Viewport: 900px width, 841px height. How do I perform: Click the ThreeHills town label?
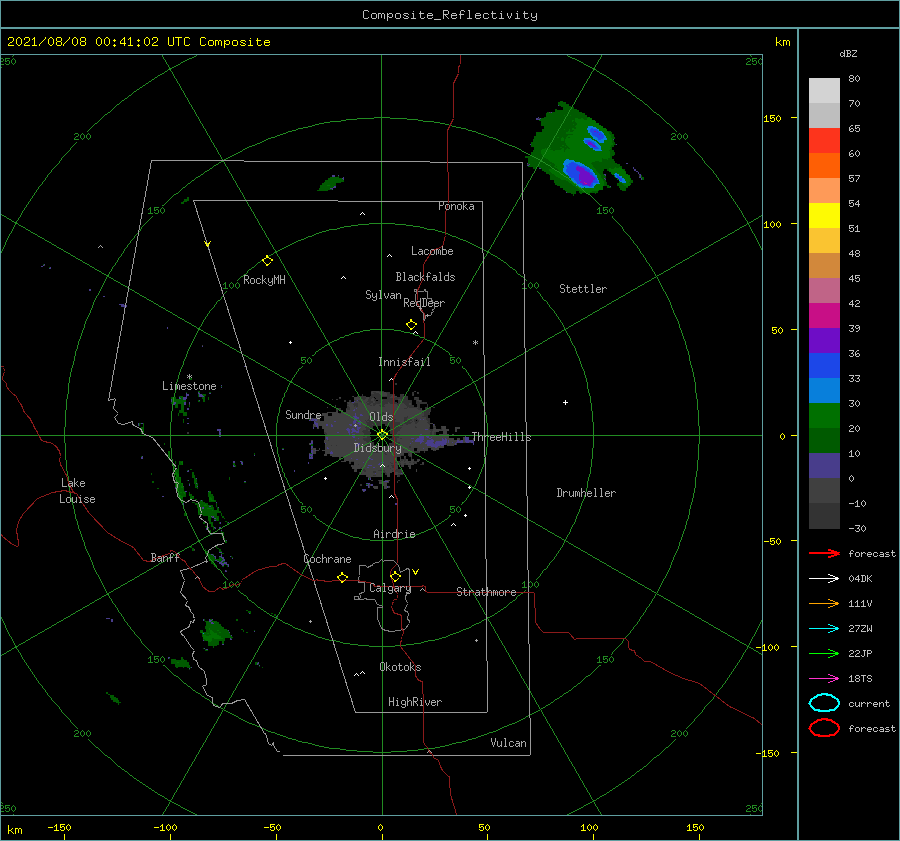coord(501,437)
